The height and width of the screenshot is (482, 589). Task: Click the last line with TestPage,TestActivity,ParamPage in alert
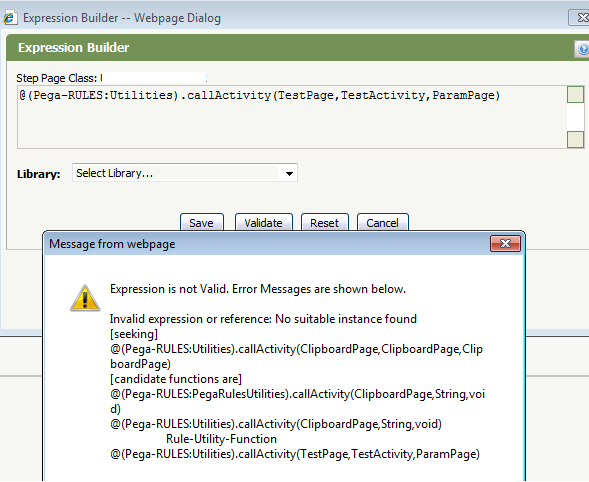click(x=295, y=454)
